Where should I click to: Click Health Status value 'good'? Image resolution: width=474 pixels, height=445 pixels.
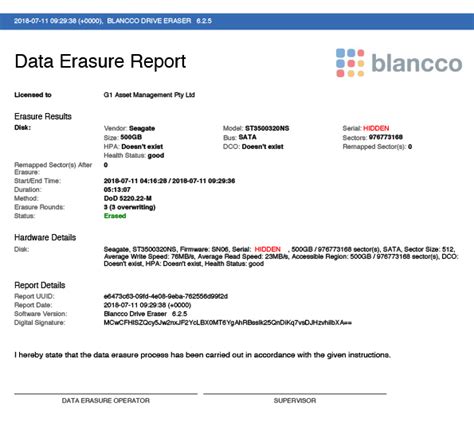(156, 156)
